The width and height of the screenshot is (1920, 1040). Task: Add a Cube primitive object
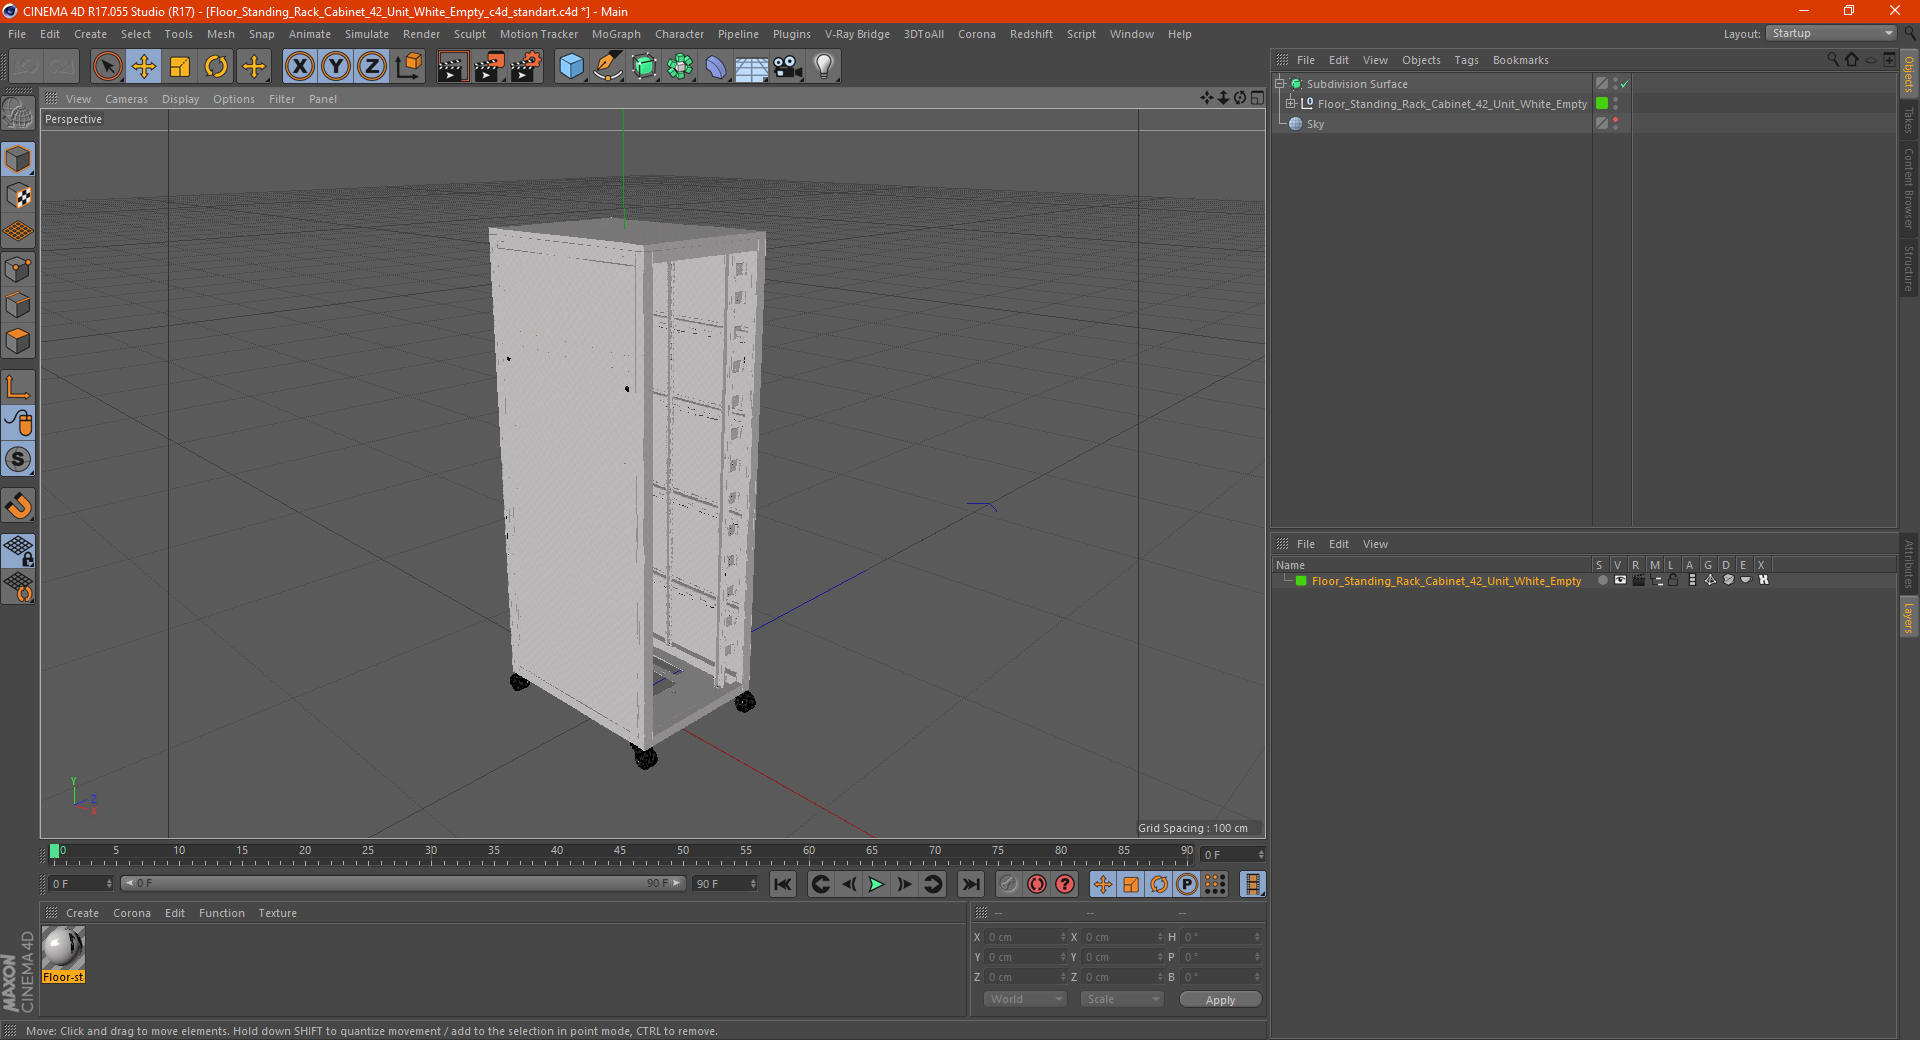(x=571, y=67)
